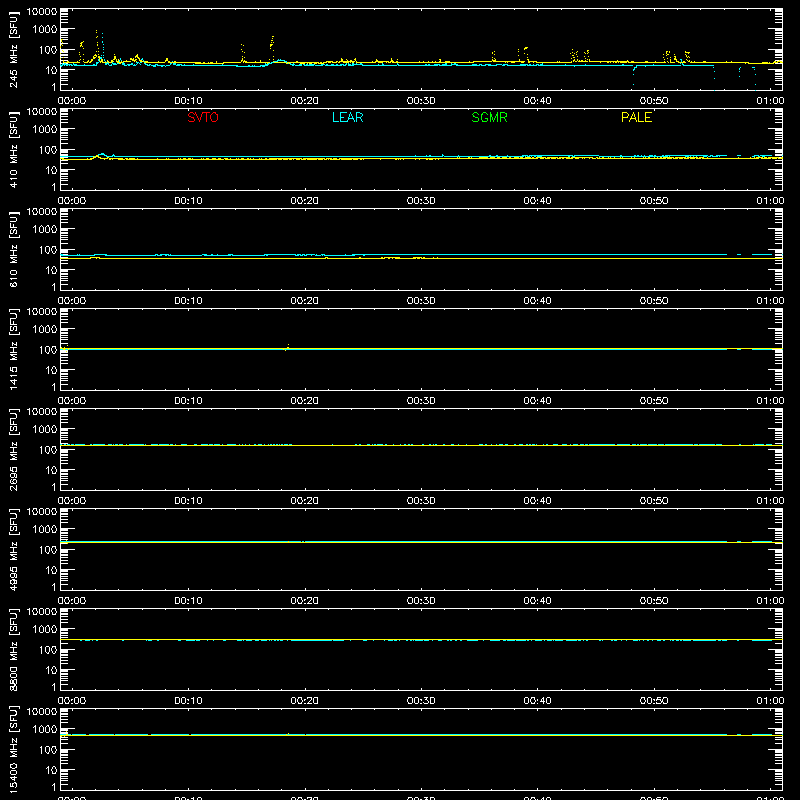The height and width of the screenshot is (800, 800).
Task: Click the red SVTO station label
Action: tap(203, 117)
